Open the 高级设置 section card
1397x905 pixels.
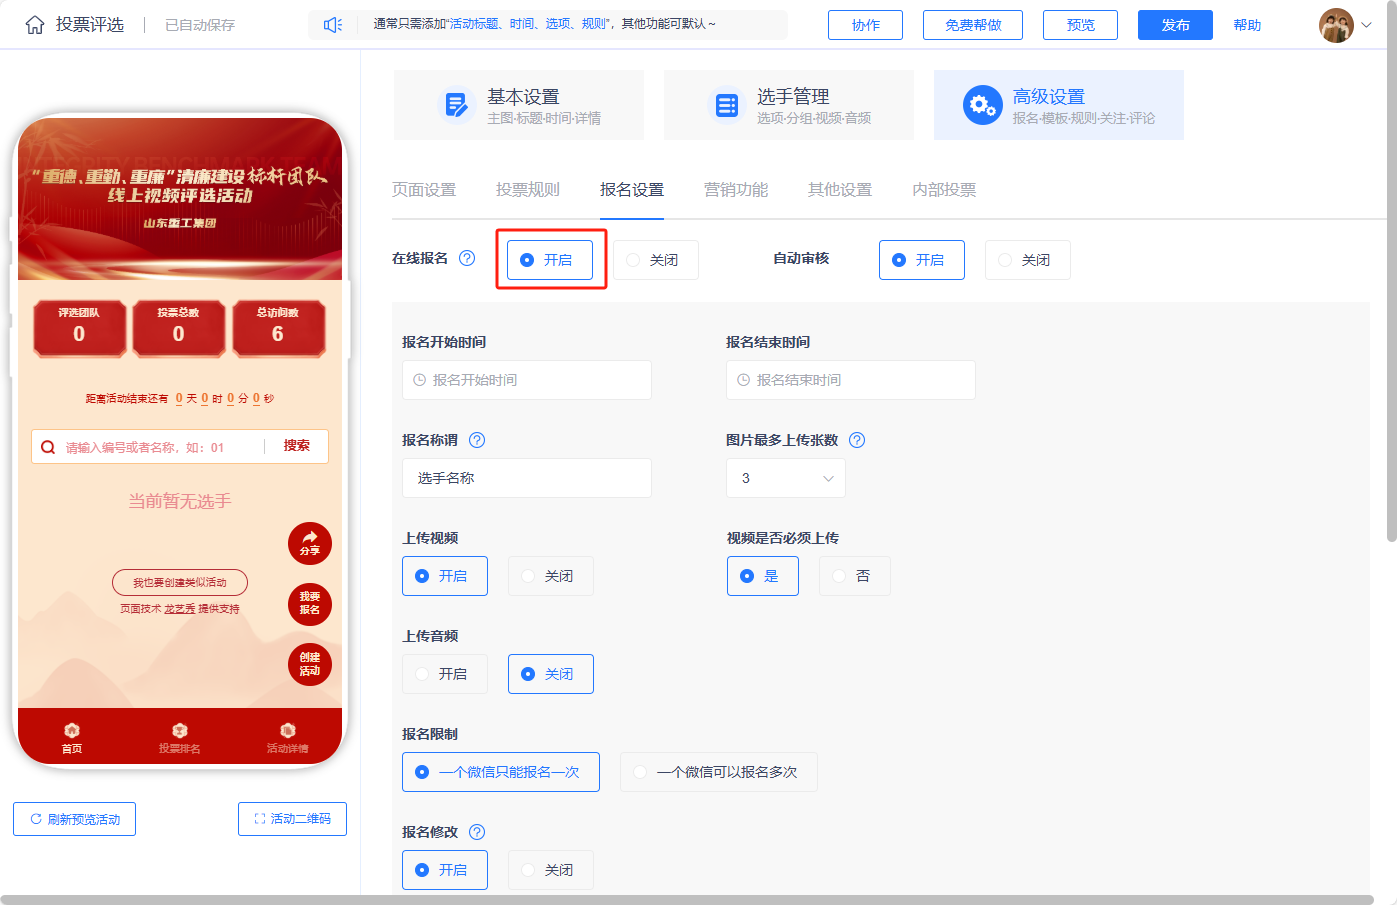coord(1059,105)
